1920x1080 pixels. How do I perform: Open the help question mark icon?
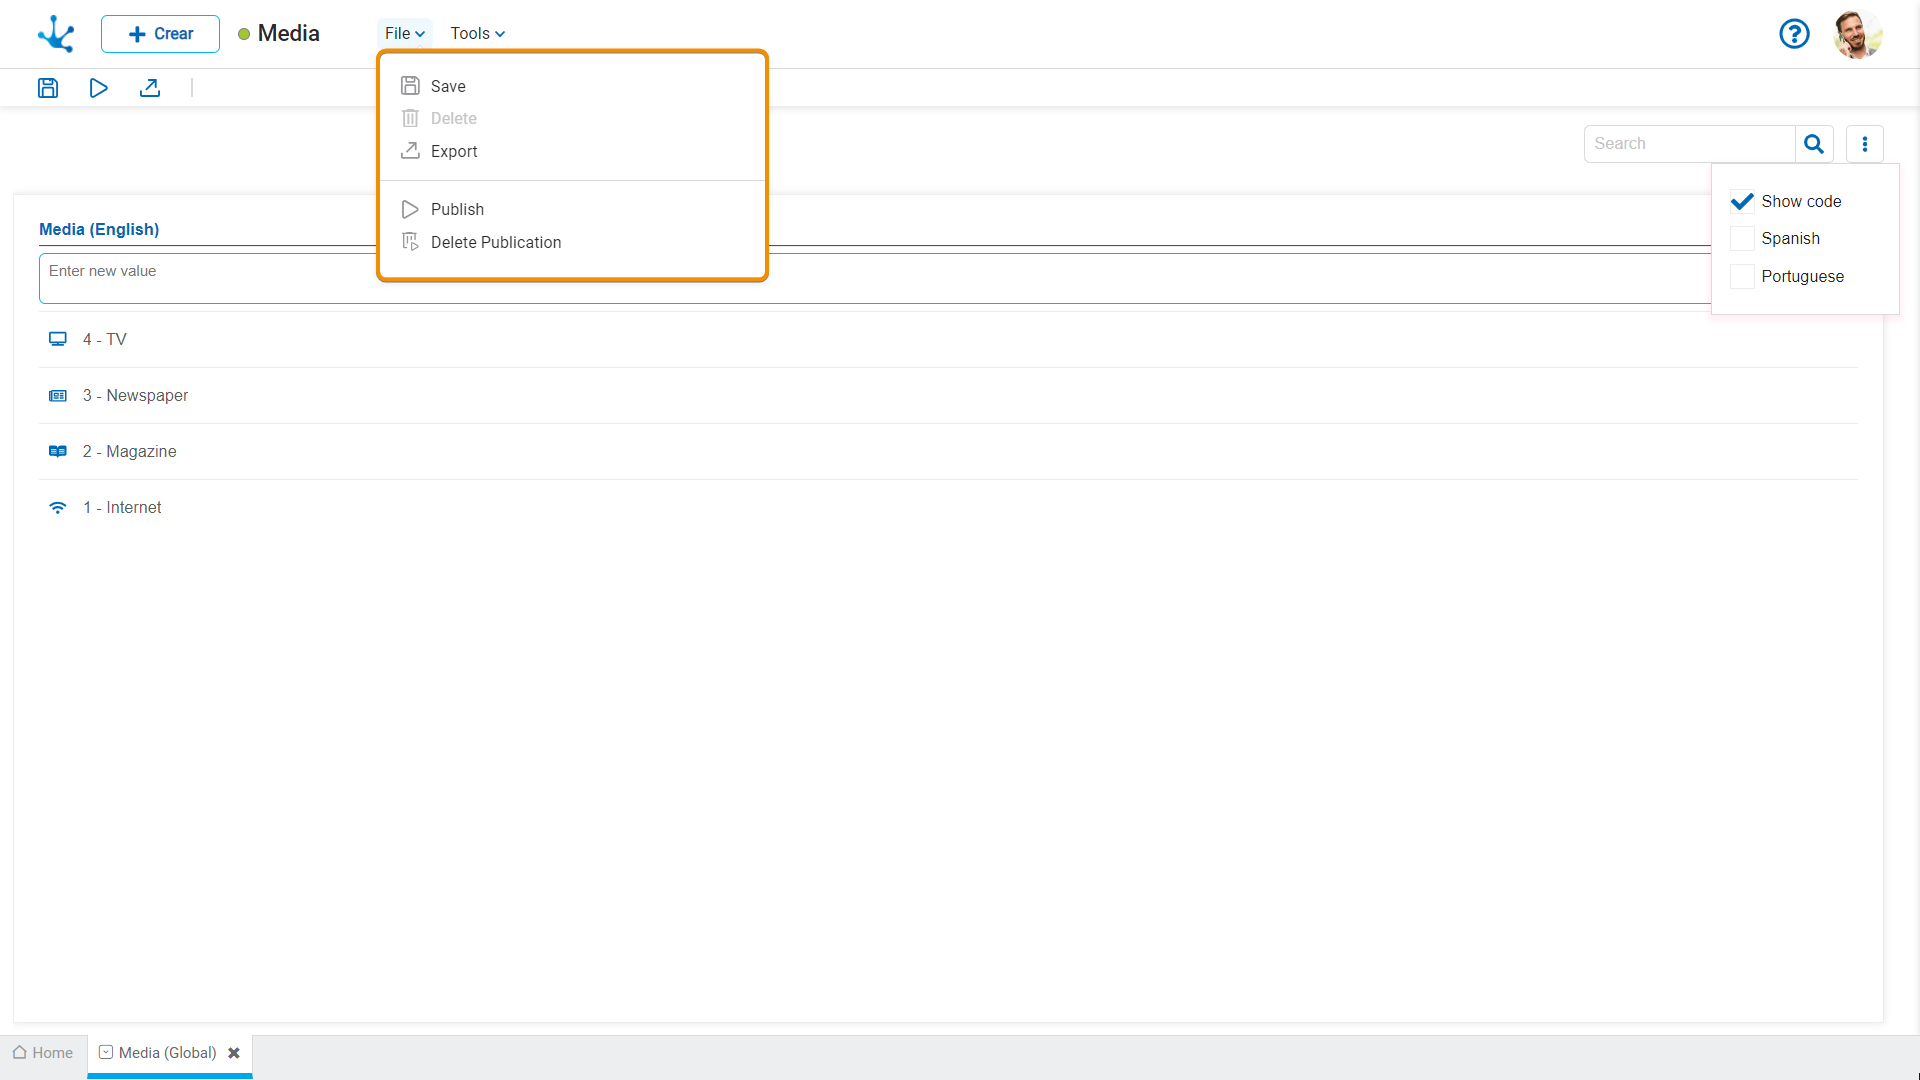[1794, 34]
